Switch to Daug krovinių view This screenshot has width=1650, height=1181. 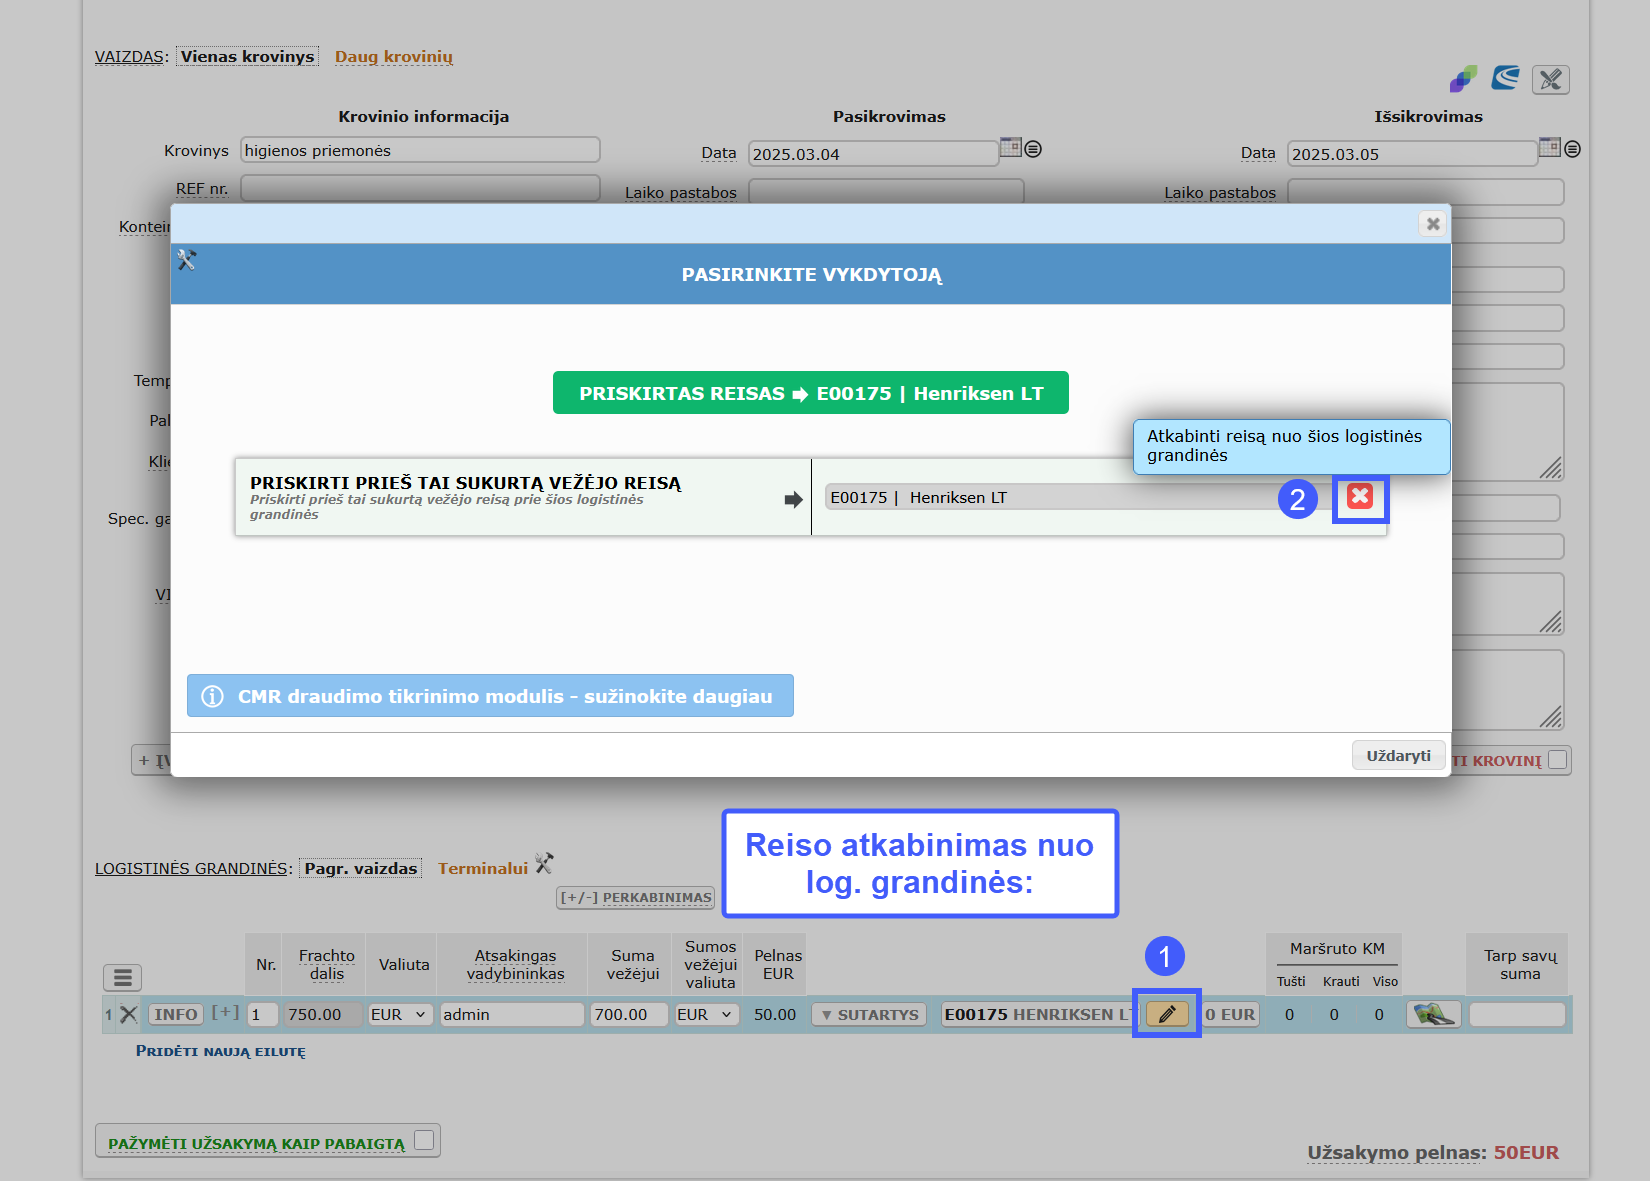click(394, 56)
